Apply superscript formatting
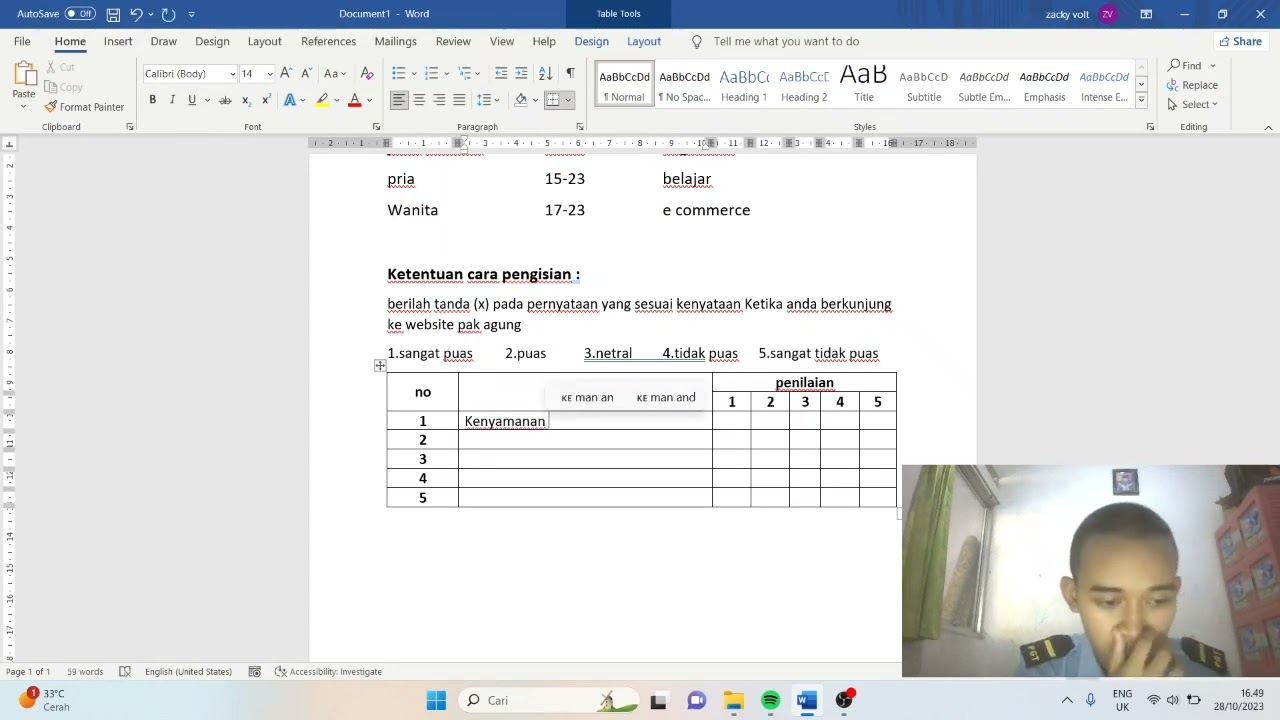1280x720 pixels. click(265, 100)
